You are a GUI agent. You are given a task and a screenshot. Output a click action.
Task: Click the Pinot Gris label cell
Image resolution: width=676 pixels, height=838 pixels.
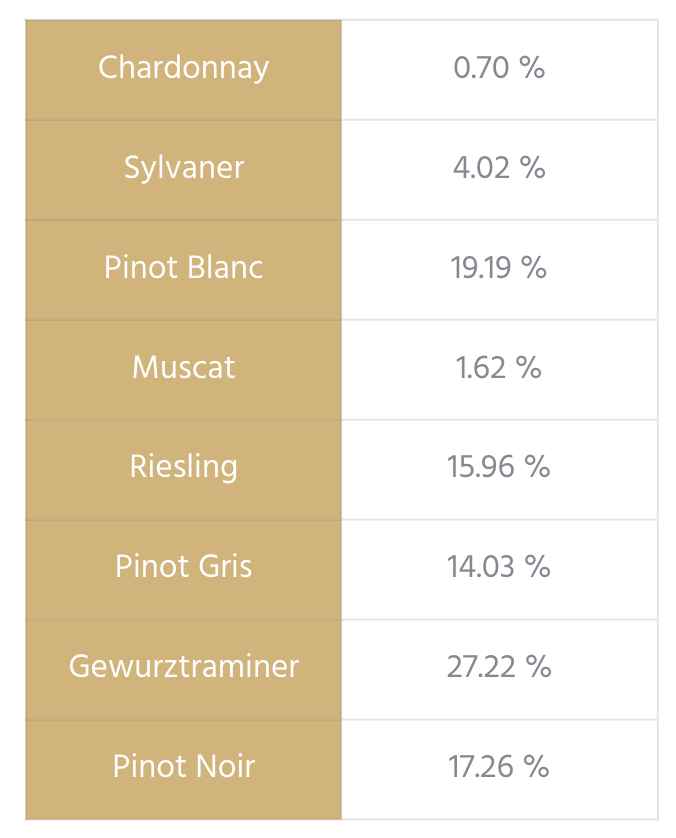pos(184,567)
